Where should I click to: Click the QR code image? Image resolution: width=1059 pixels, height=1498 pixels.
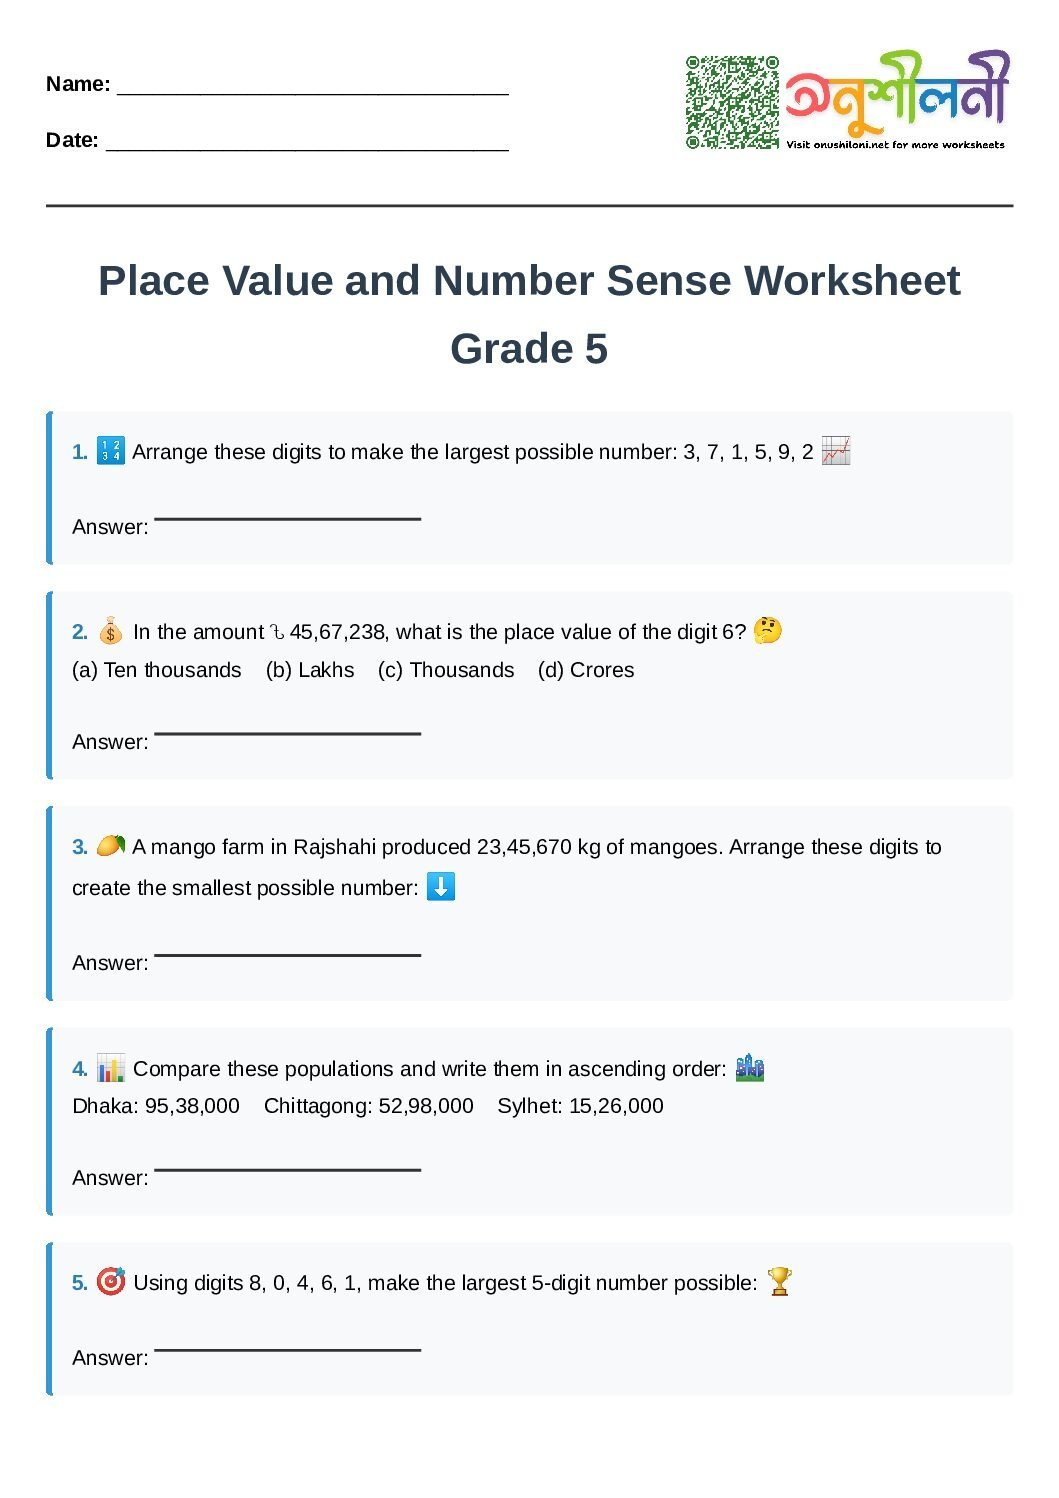point(732,102)
